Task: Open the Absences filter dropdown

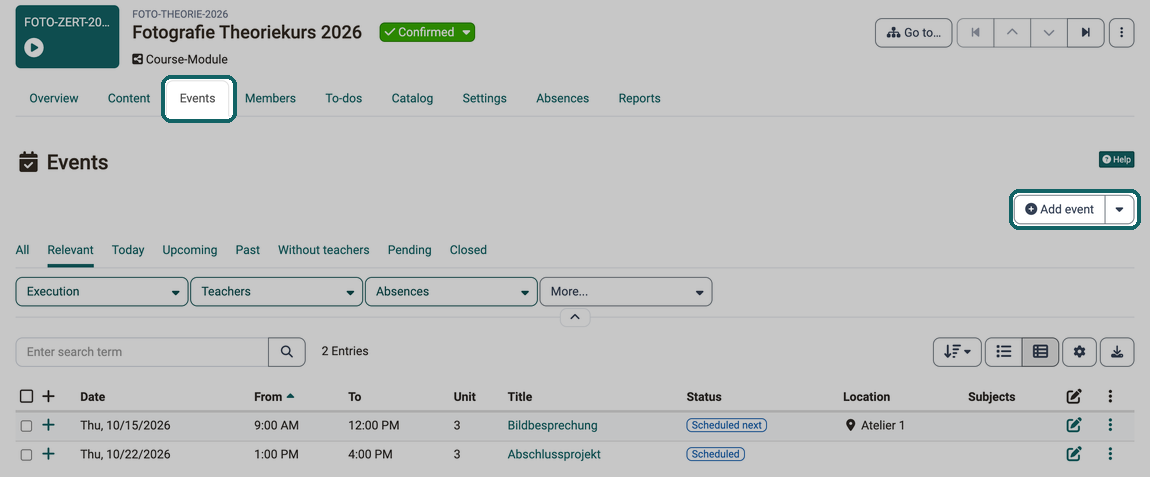Action: point(451,291)
